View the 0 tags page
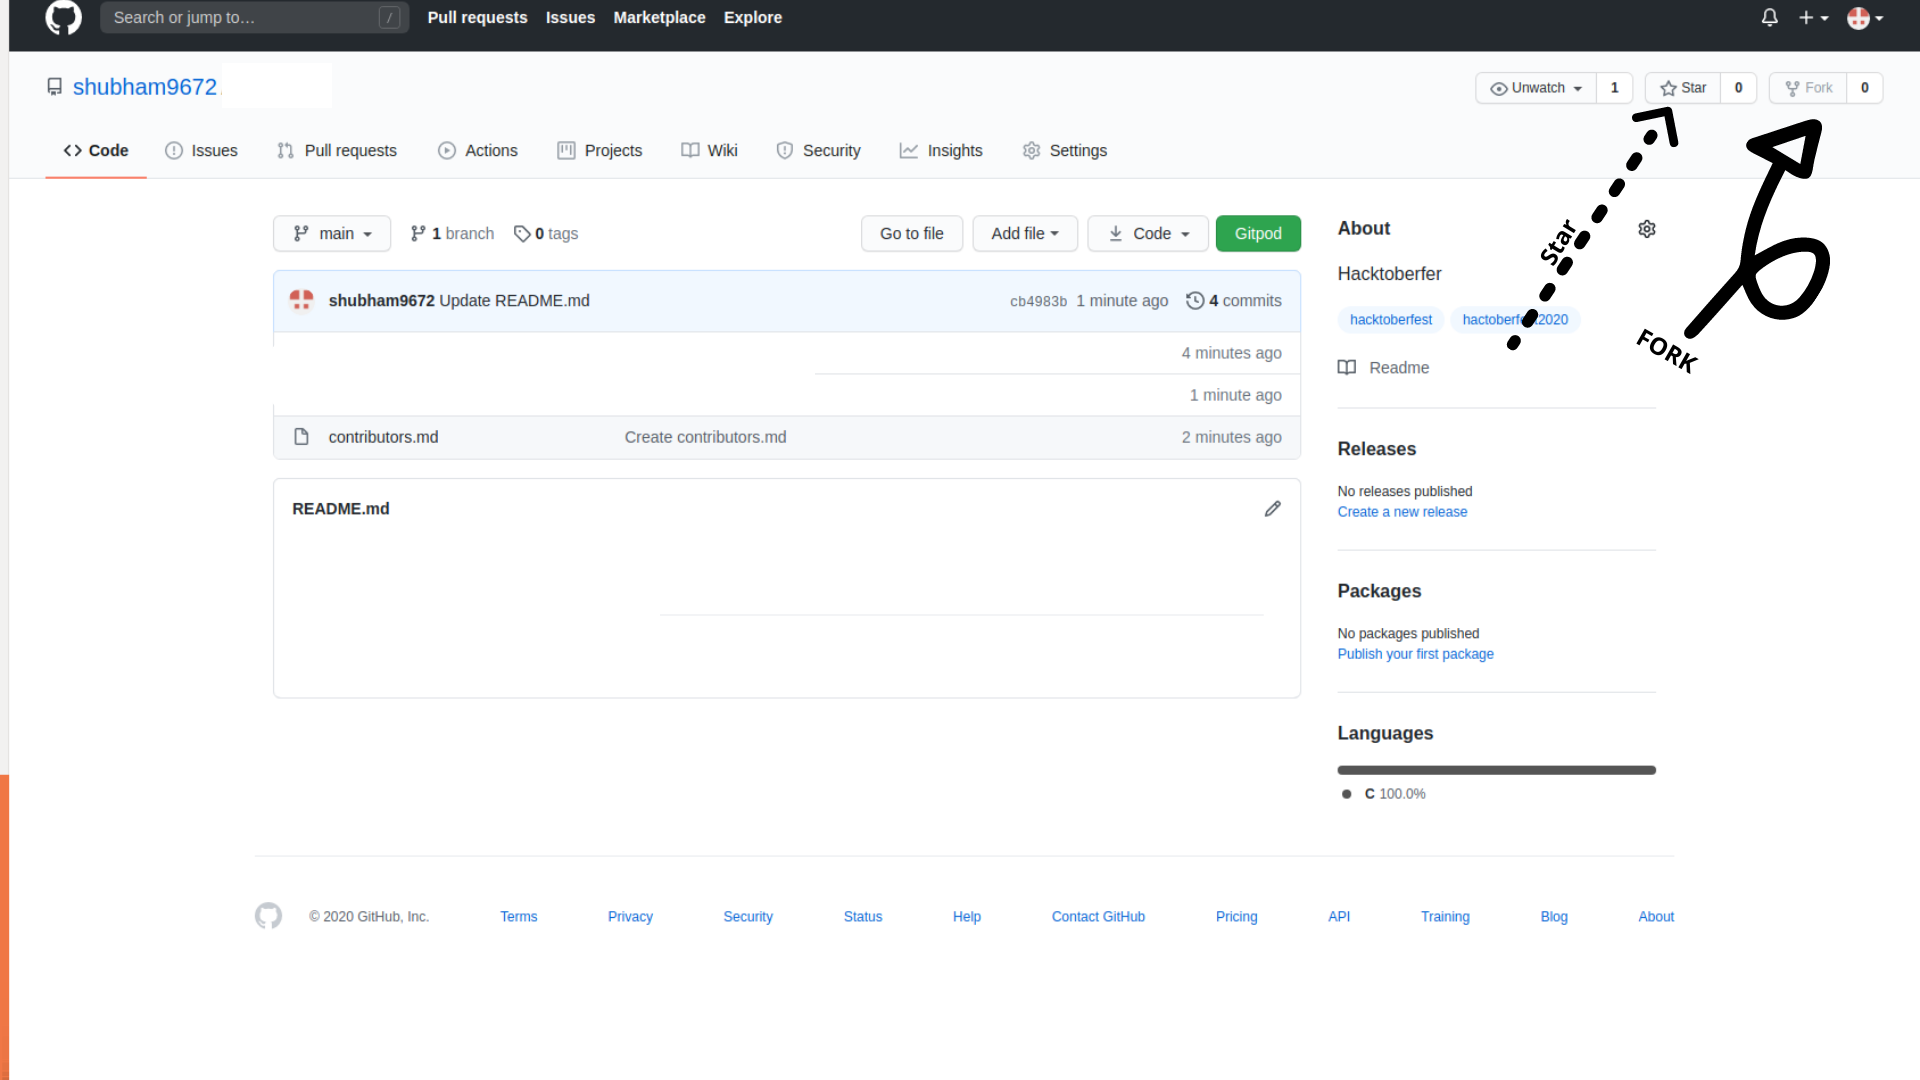Image resolution: width=1920 pixels, height=1080 pixels. (x=546, y=233)
